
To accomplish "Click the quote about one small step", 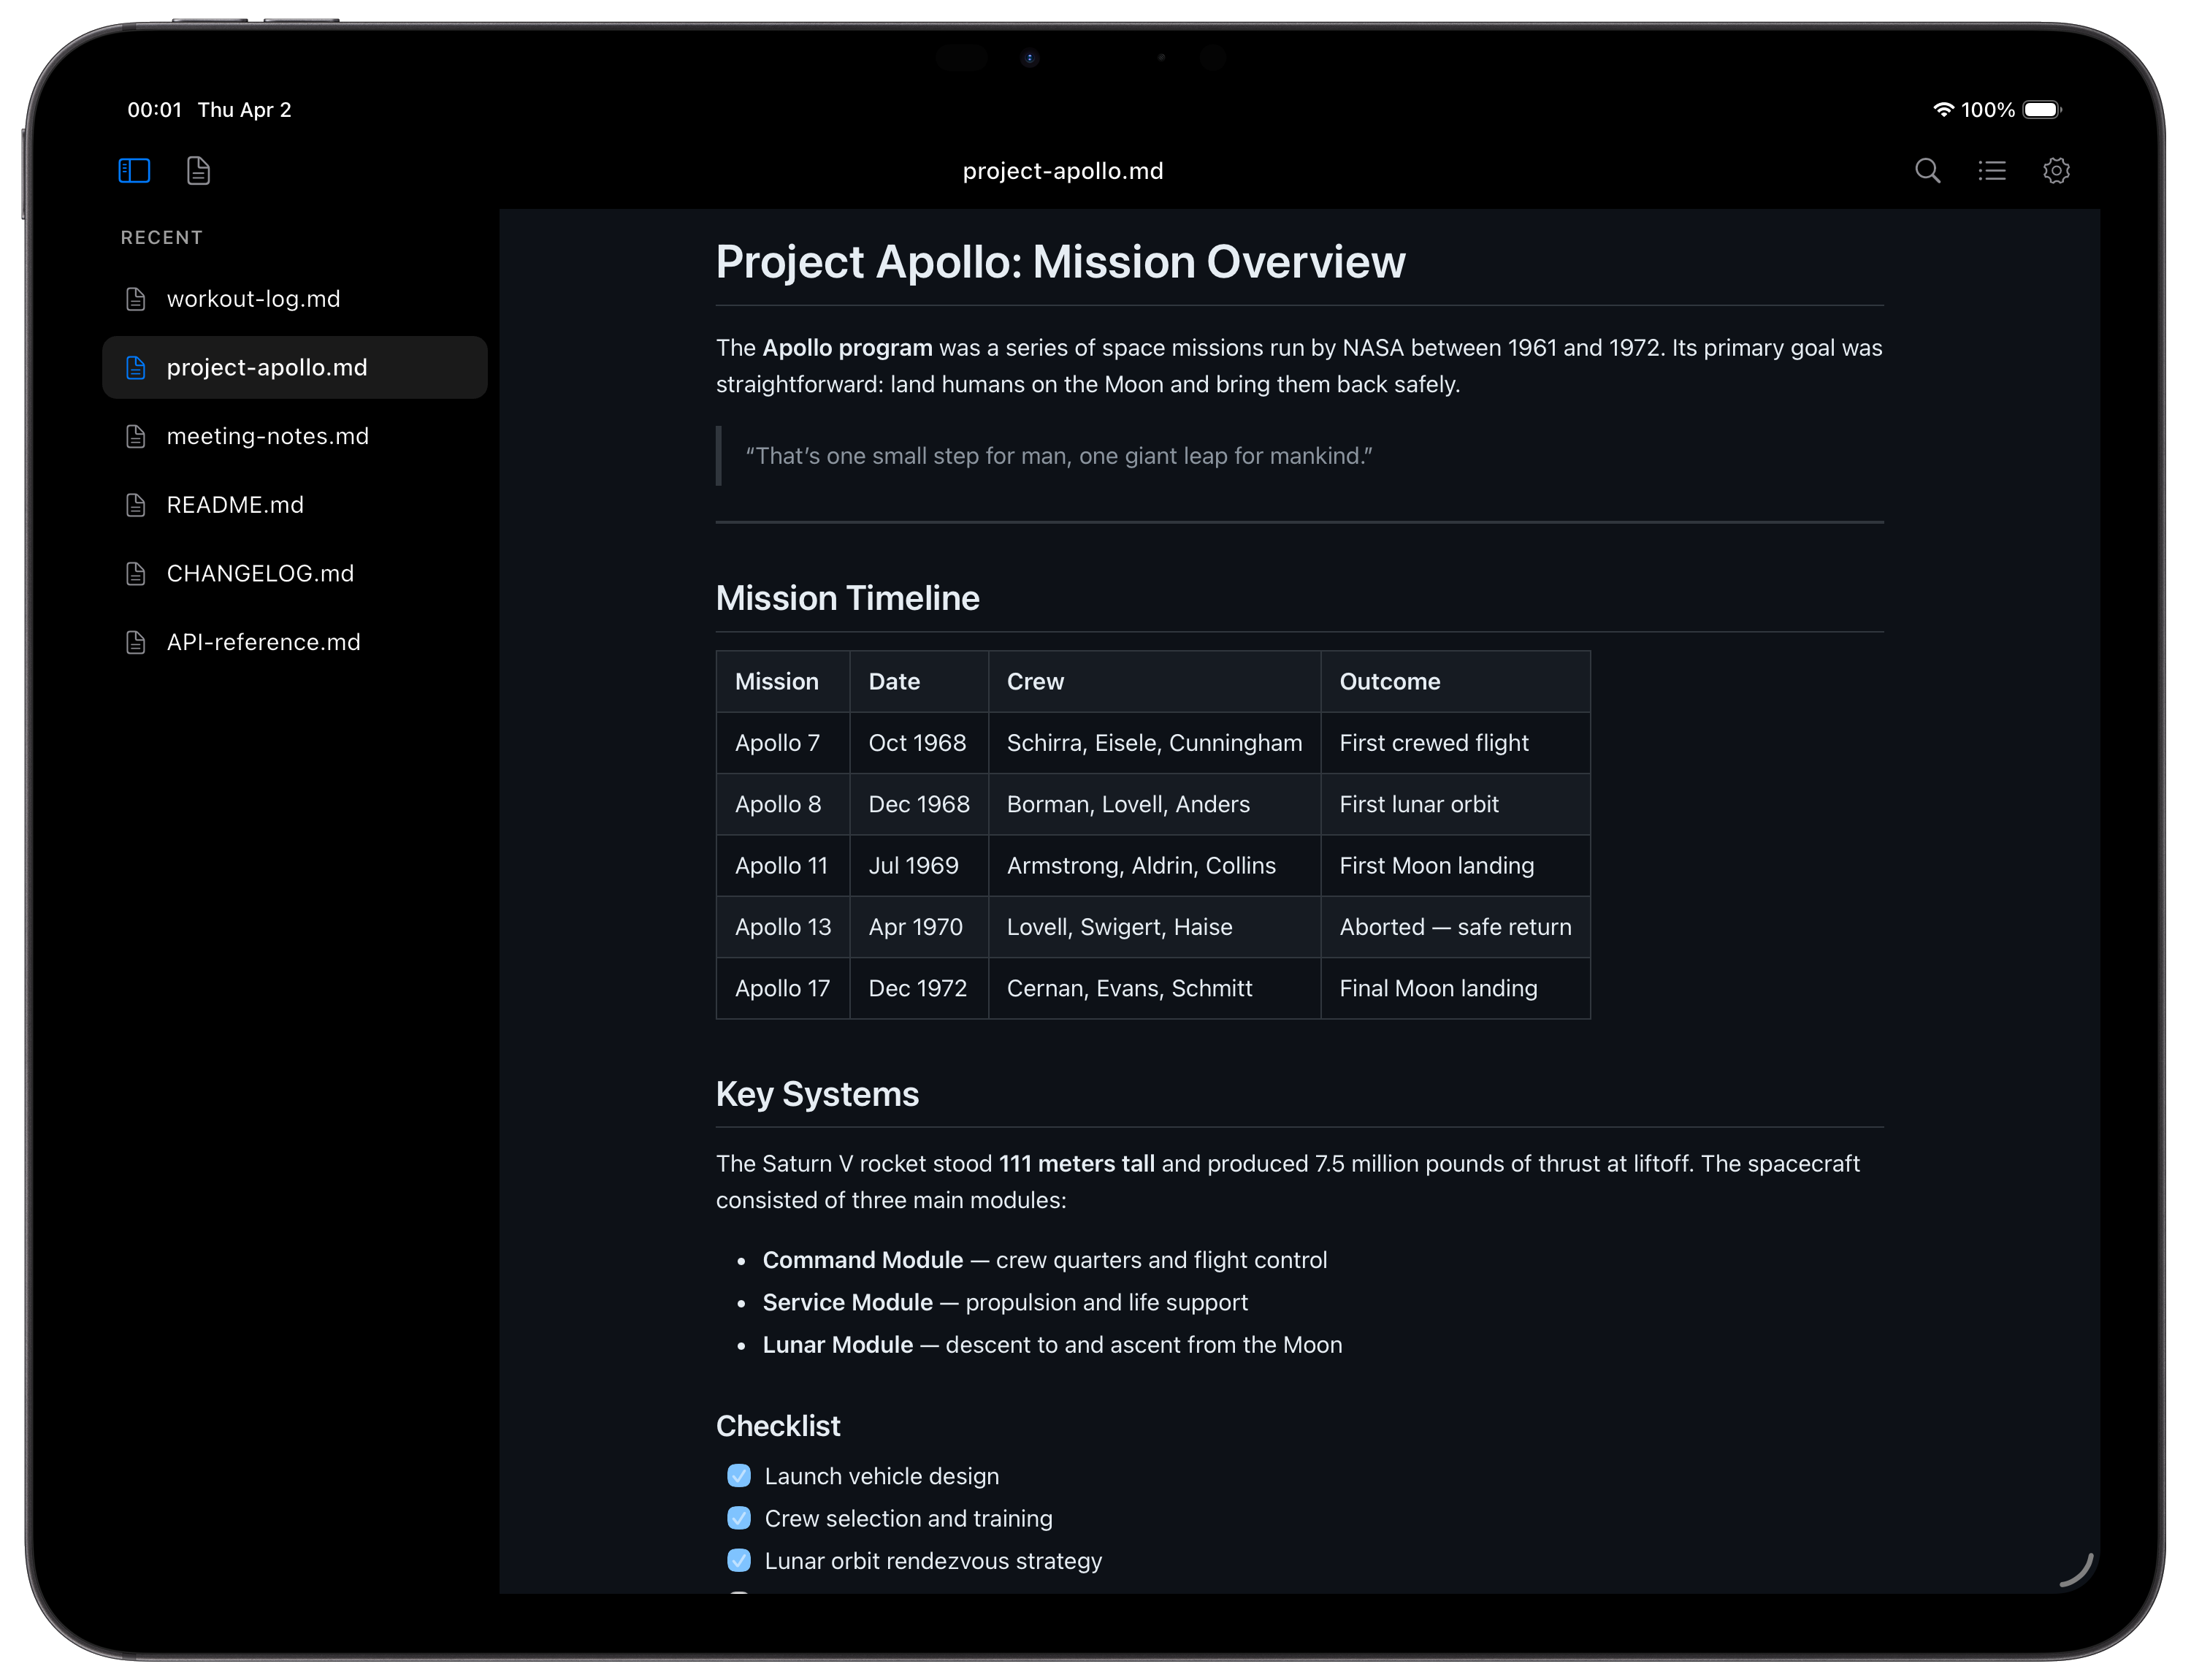I will 1059,456.
